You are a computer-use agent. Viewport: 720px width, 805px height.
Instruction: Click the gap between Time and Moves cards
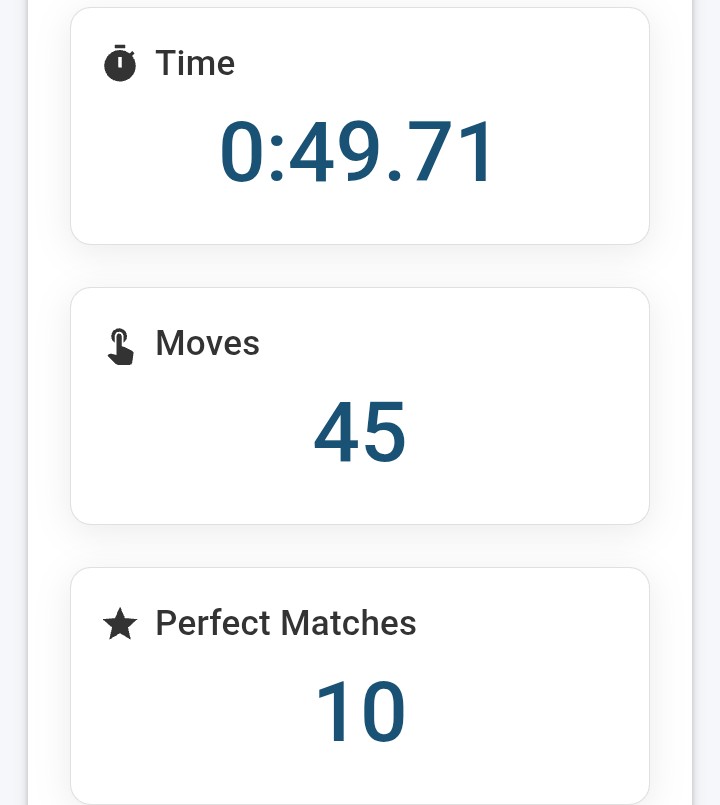click(x=360, y=266)
